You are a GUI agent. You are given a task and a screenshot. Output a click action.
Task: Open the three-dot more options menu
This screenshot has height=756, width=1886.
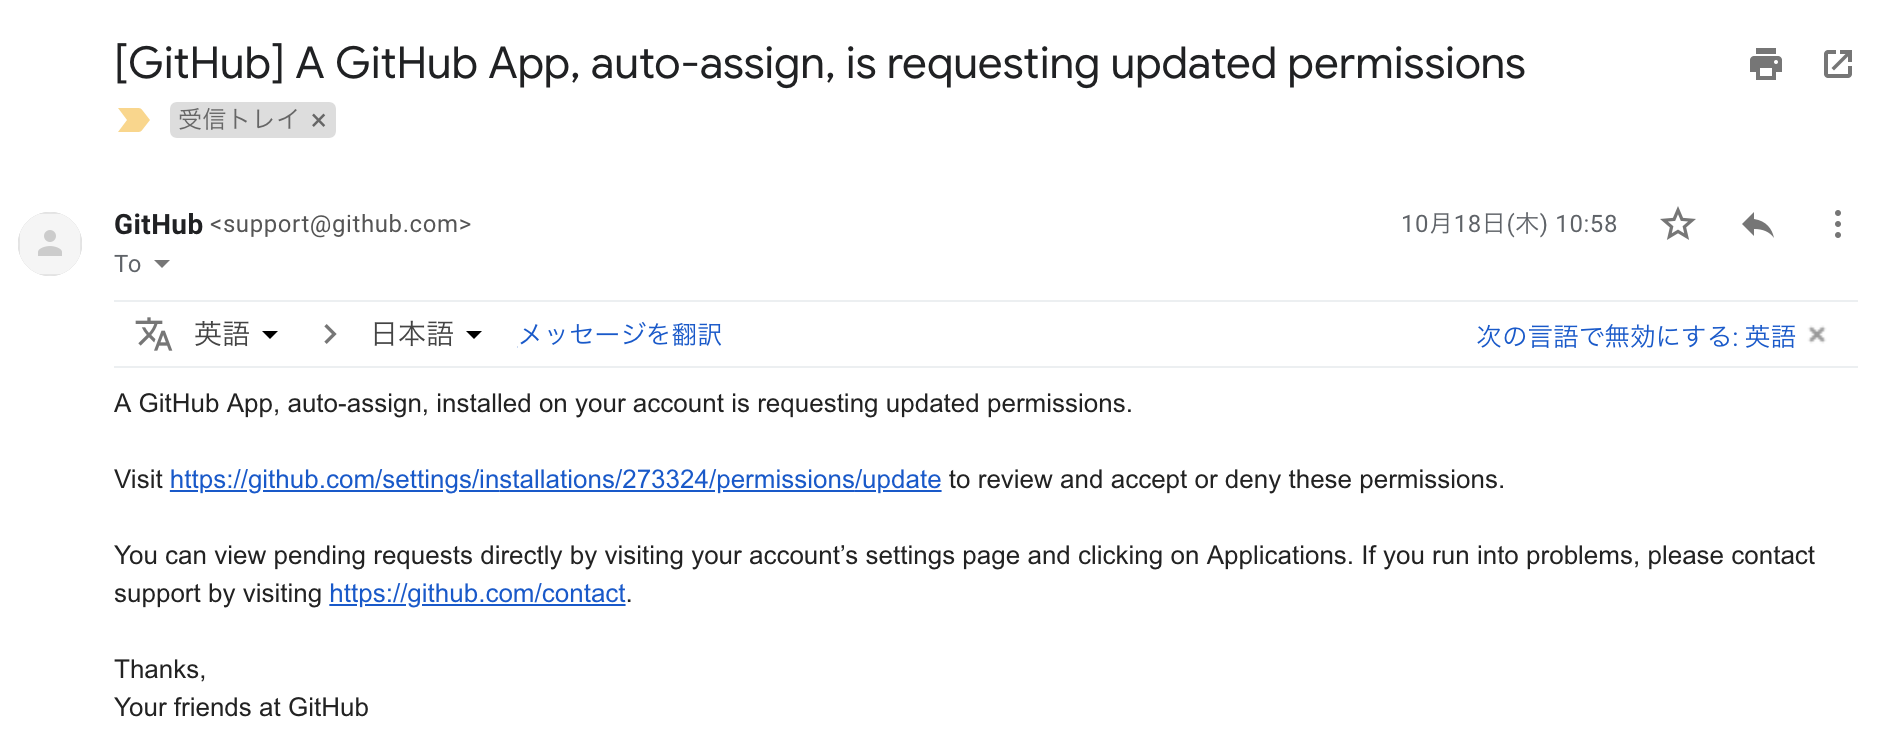(x=1838, y=224)
